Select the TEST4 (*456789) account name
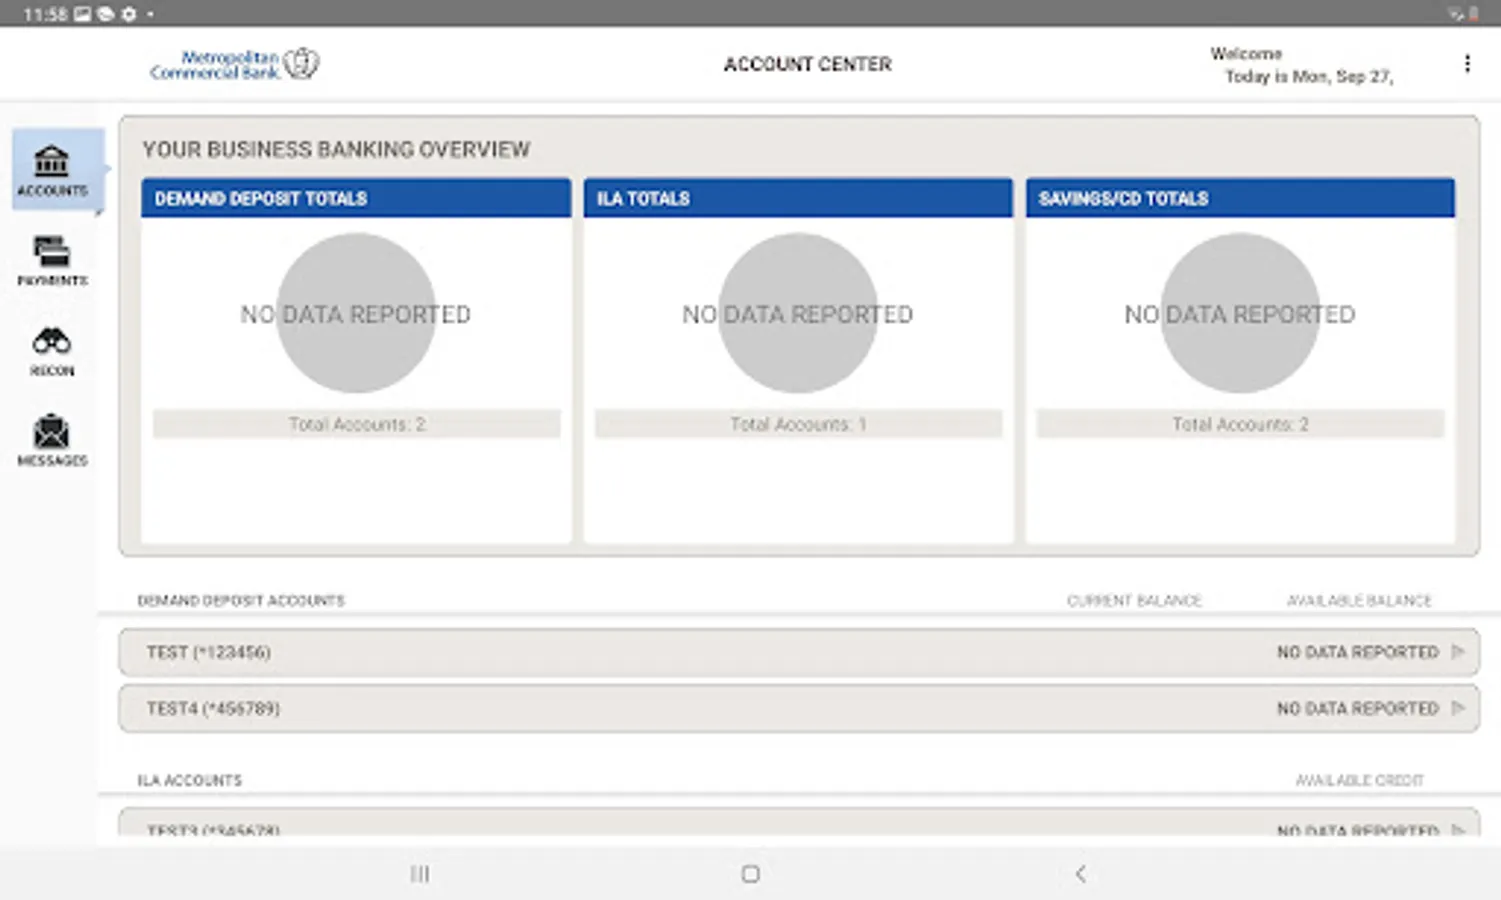This screenshot has height=900, width=1501. [x=213, y=708]
